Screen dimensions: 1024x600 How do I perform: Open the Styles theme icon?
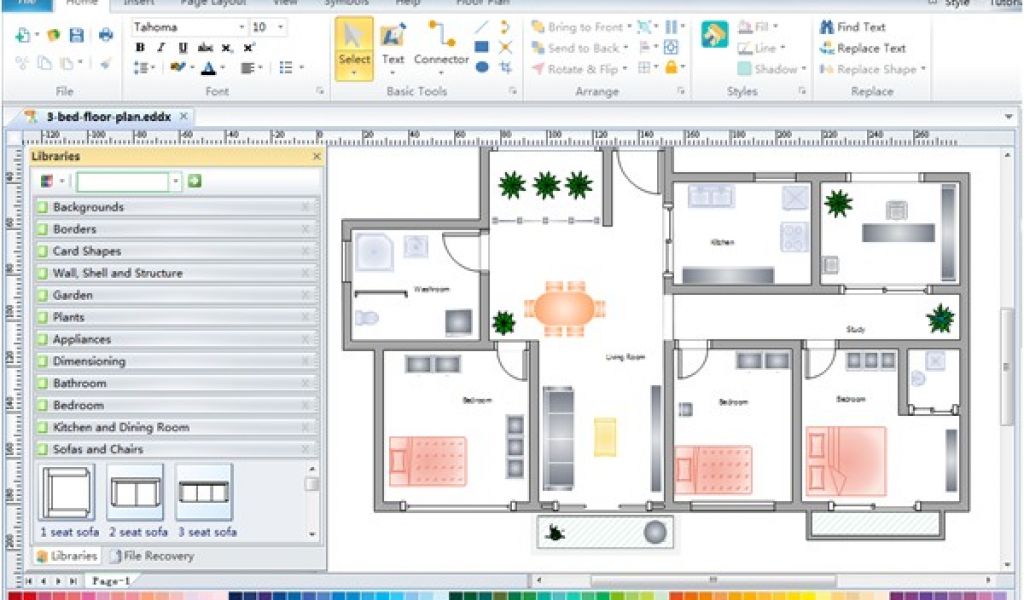[714, 35]
